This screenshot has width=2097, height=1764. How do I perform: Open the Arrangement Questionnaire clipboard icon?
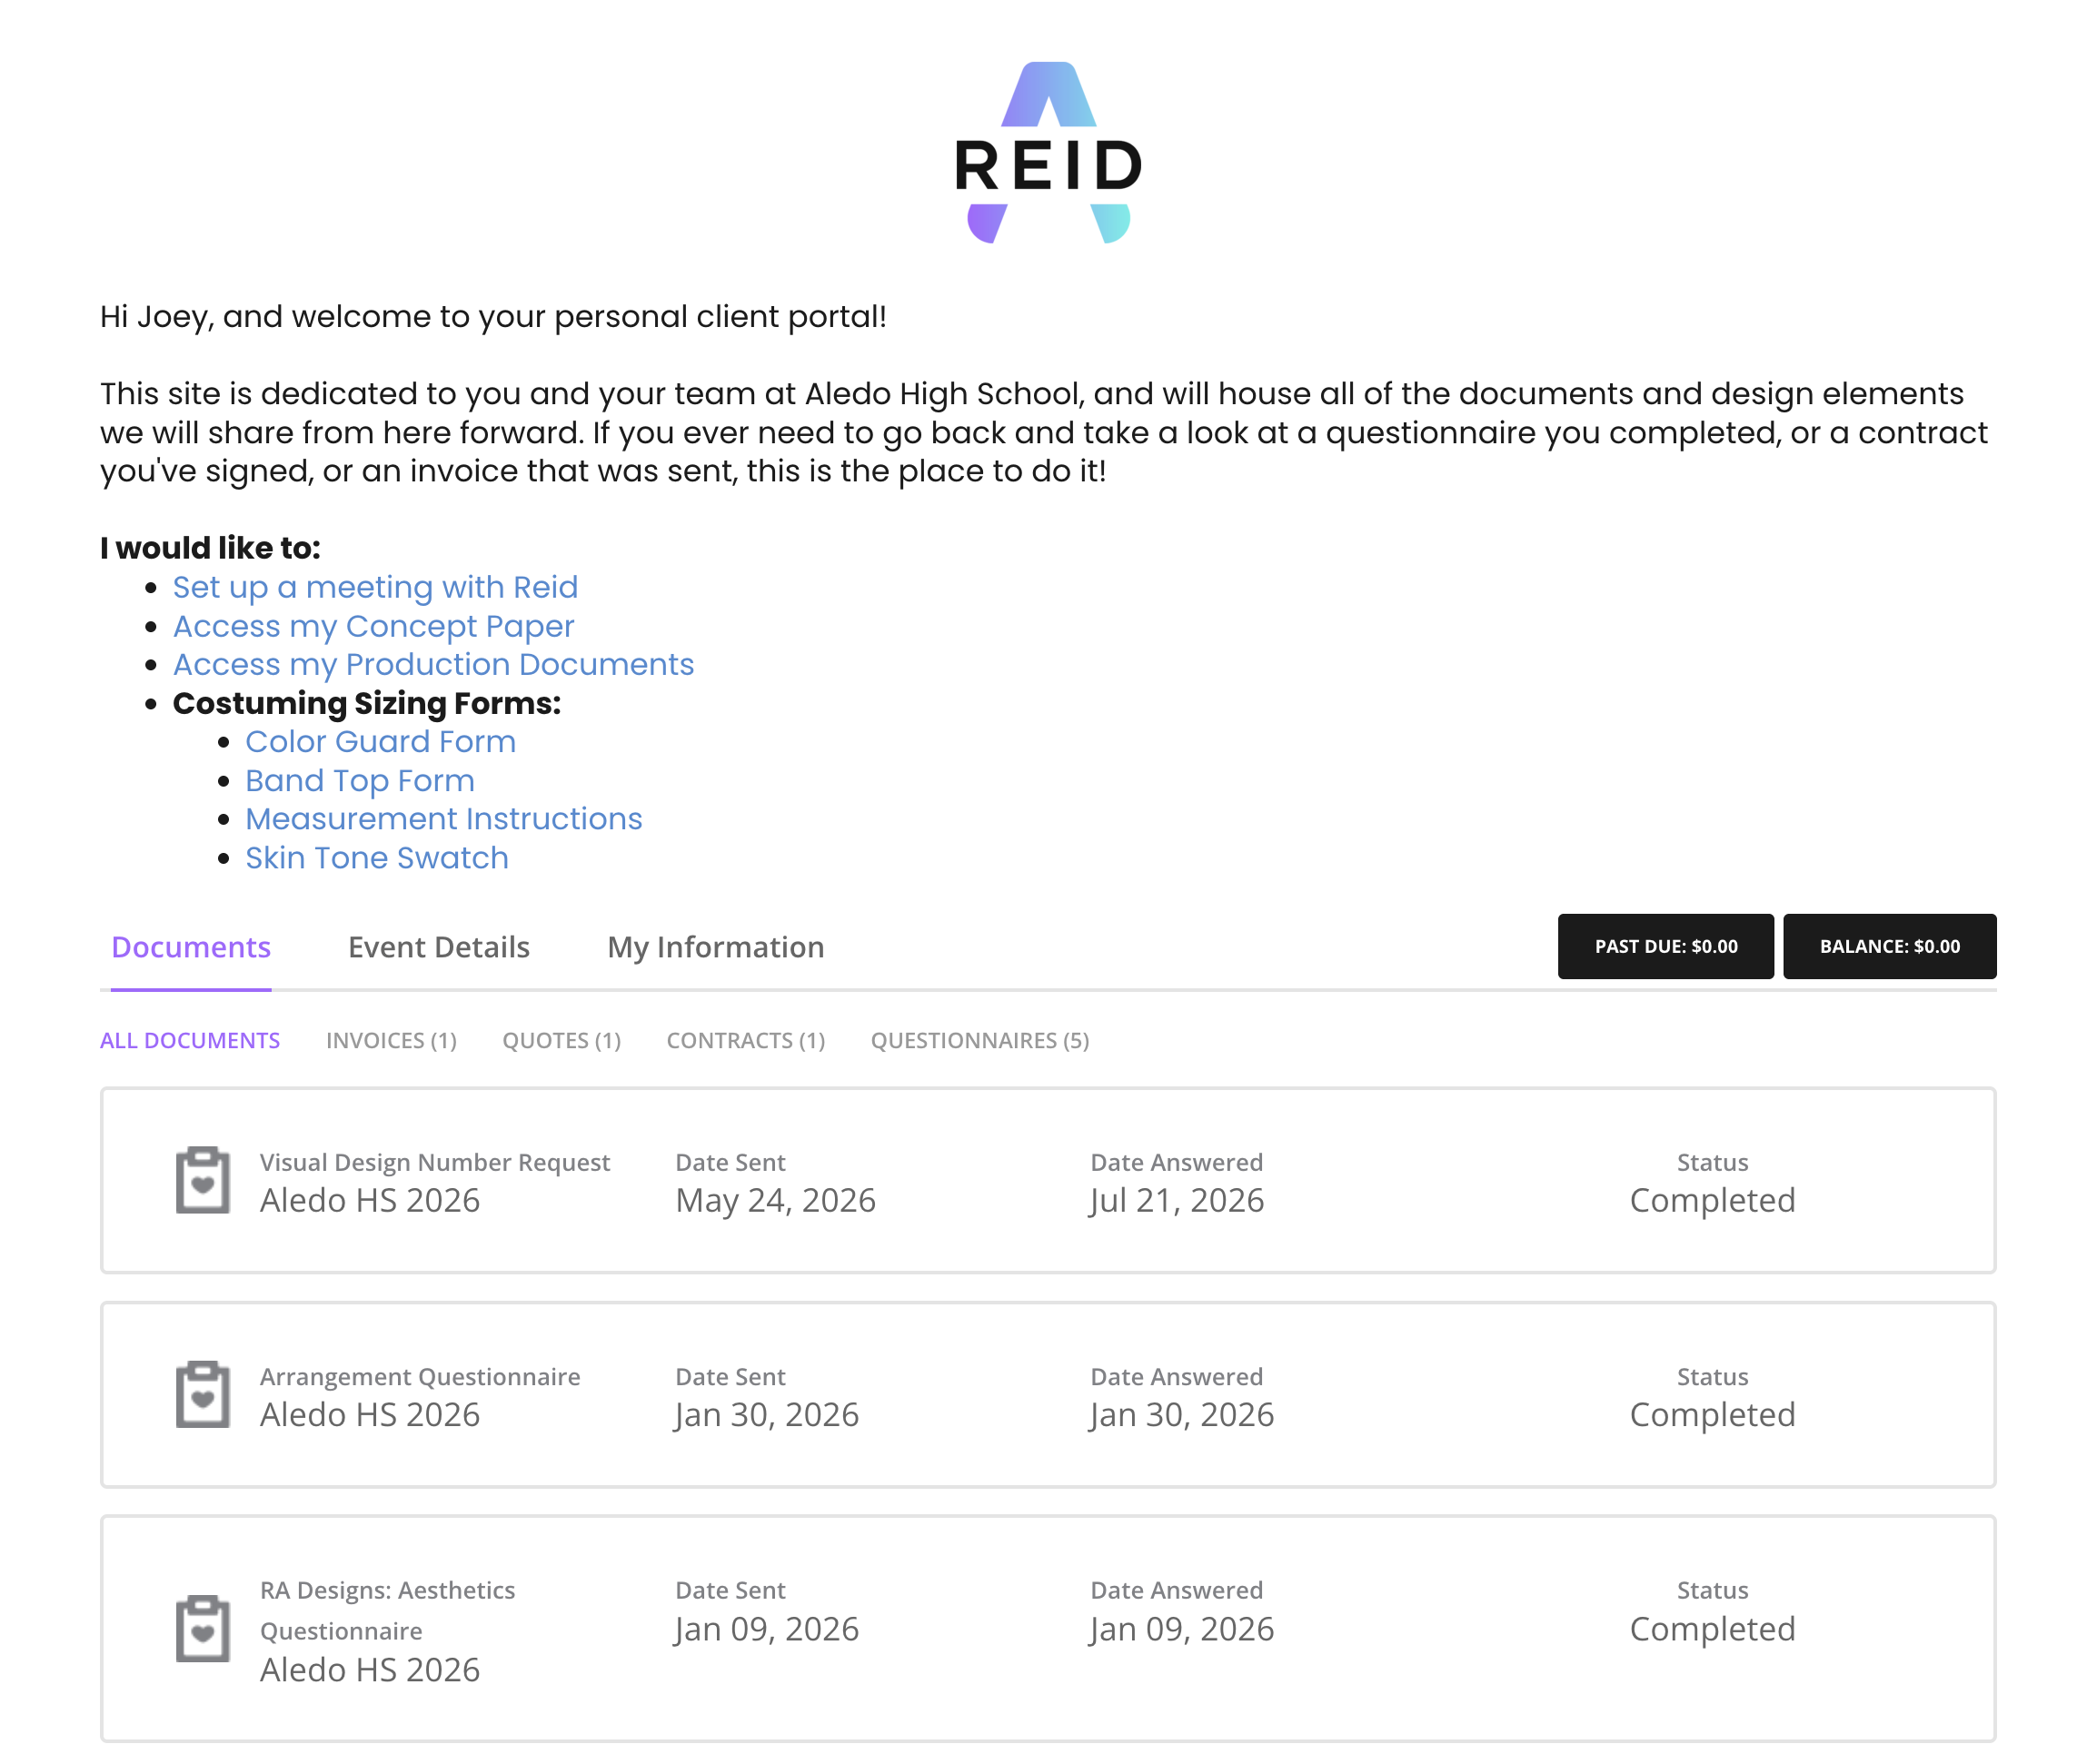203,1394
